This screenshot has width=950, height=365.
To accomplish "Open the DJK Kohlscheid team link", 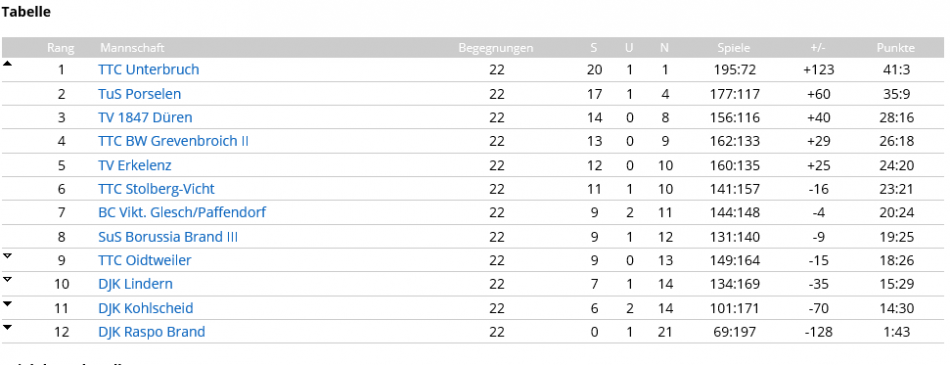I will click(145, 308).
